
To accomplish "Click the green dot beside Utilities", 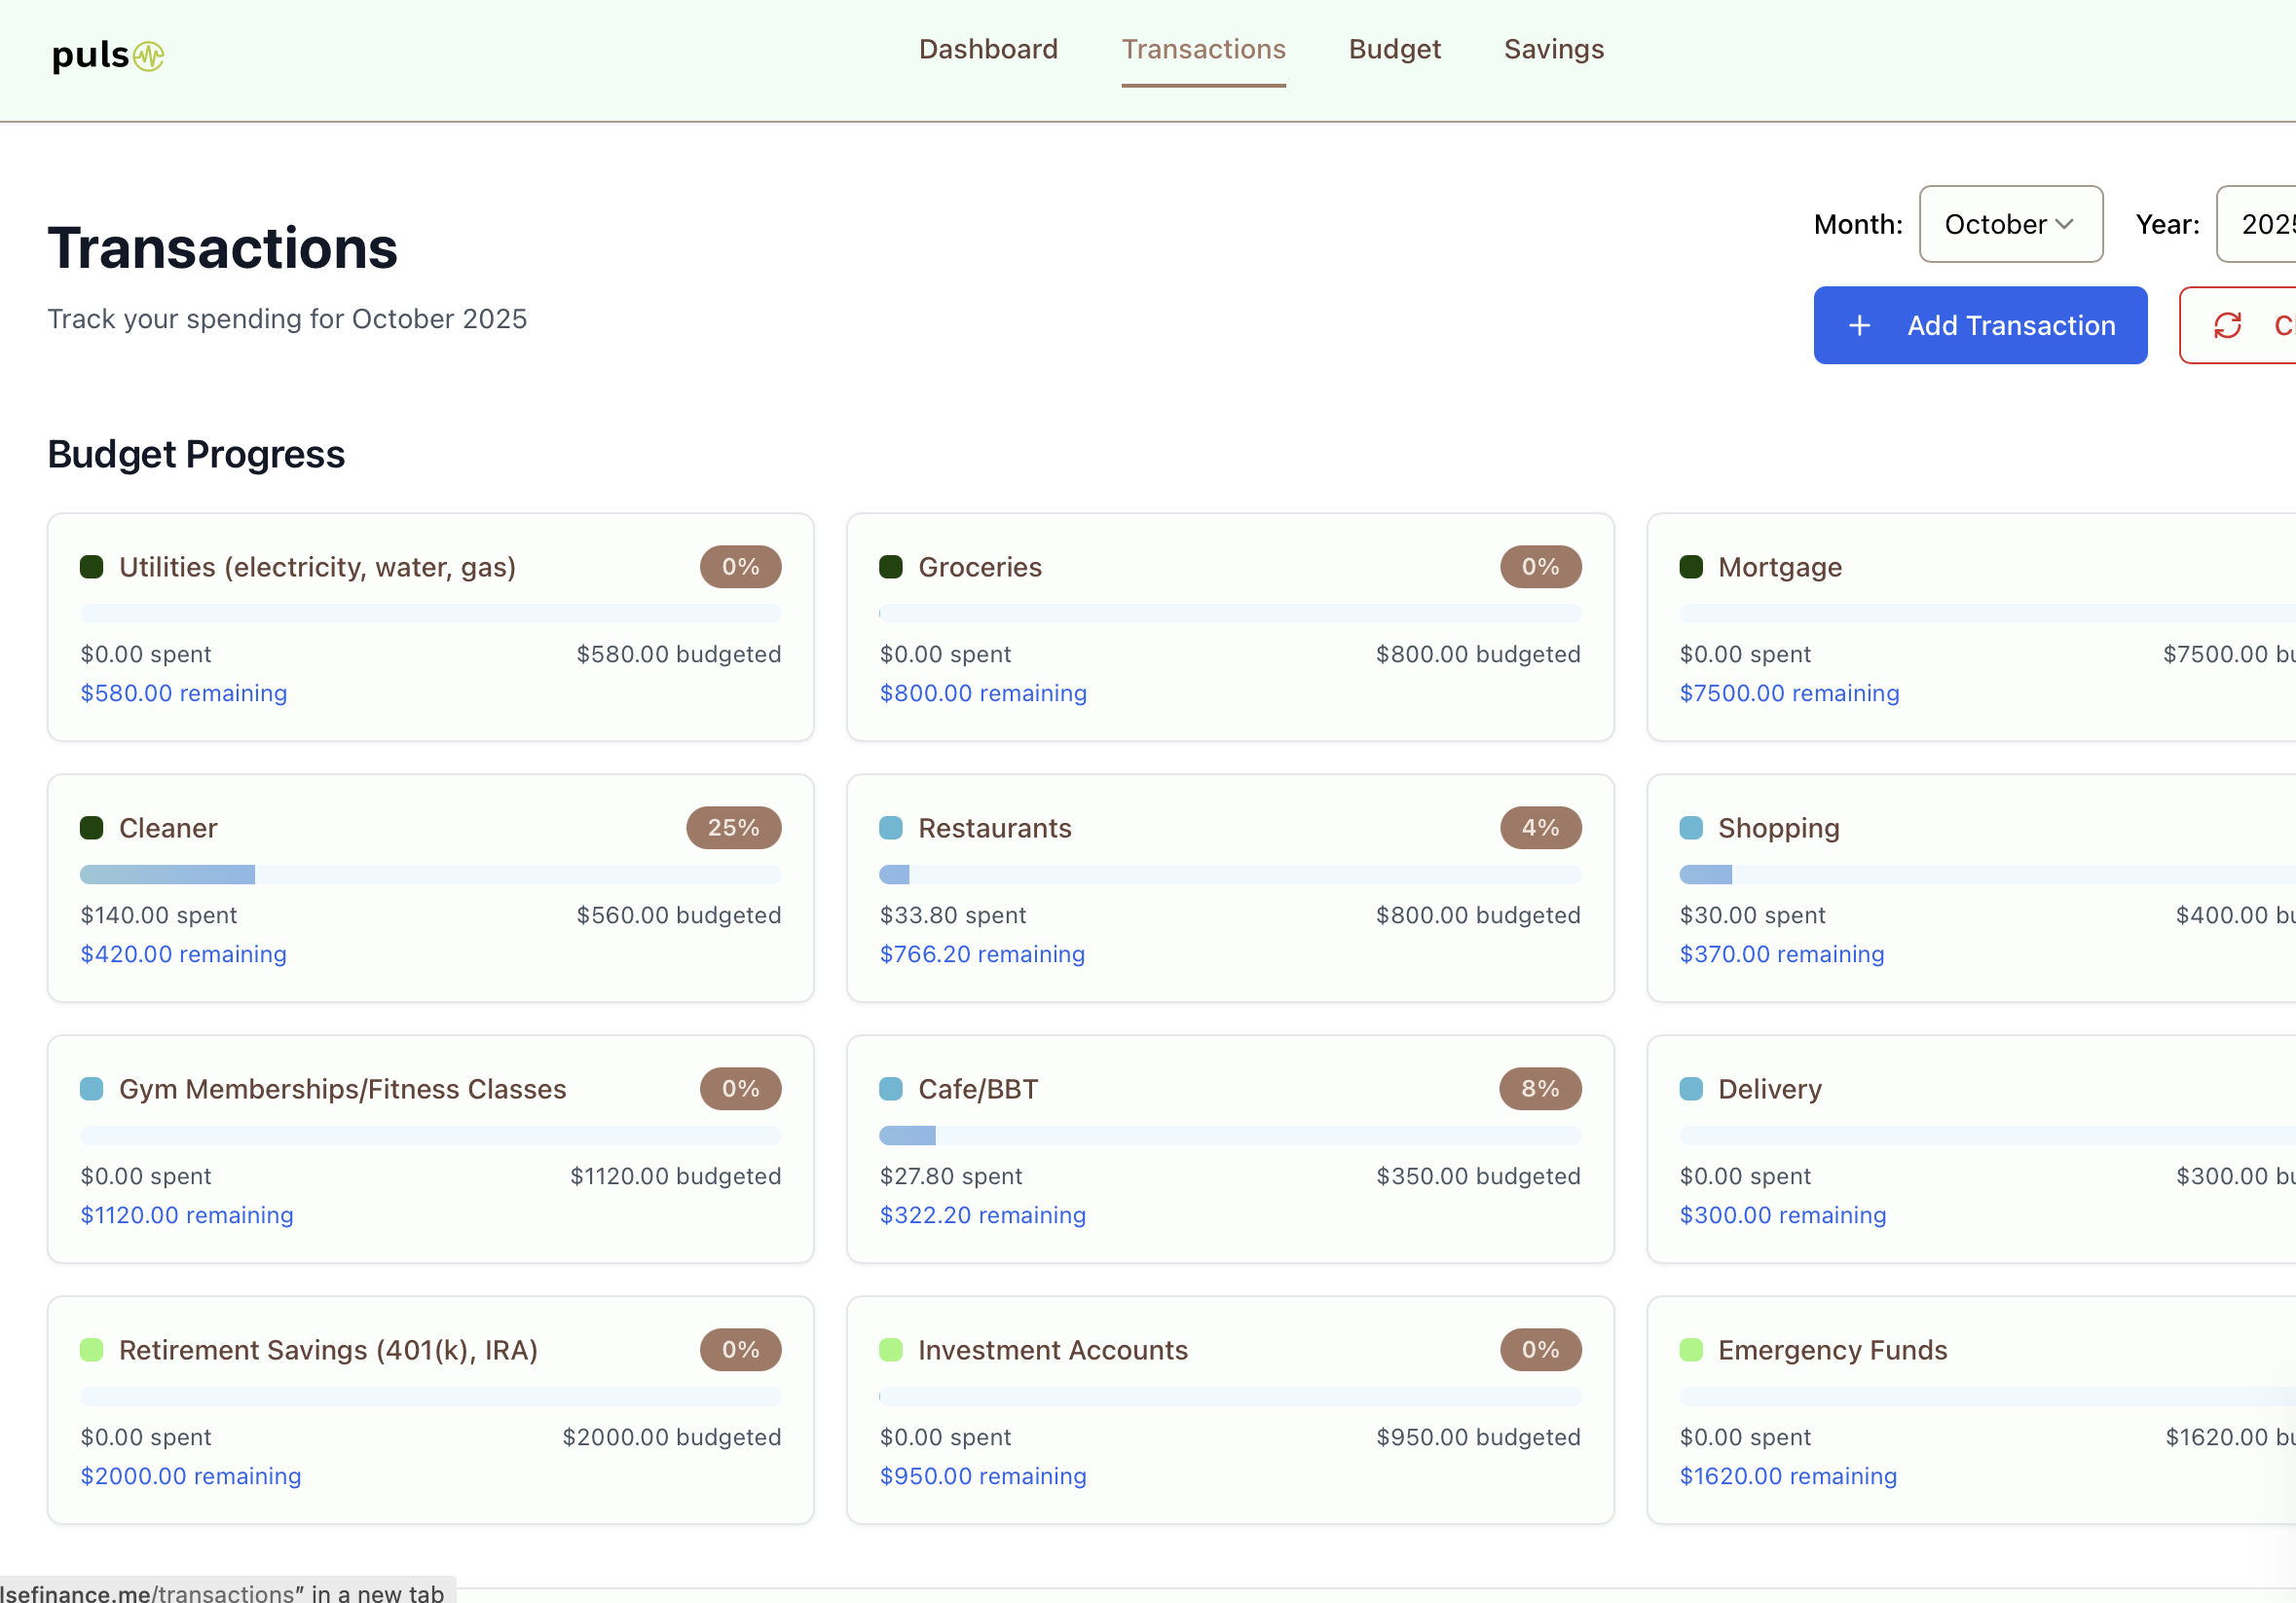I will point(91,567).
